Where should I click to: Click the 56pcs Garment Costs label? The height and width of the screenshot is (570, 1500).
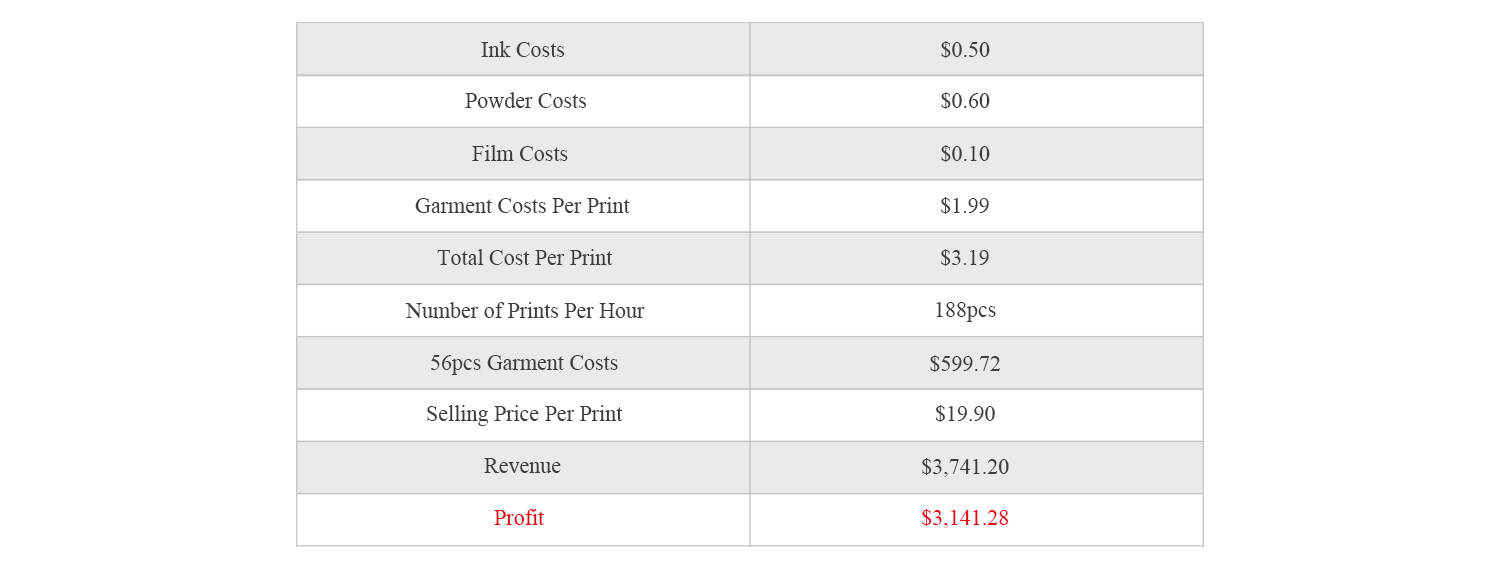coord(524,363)
